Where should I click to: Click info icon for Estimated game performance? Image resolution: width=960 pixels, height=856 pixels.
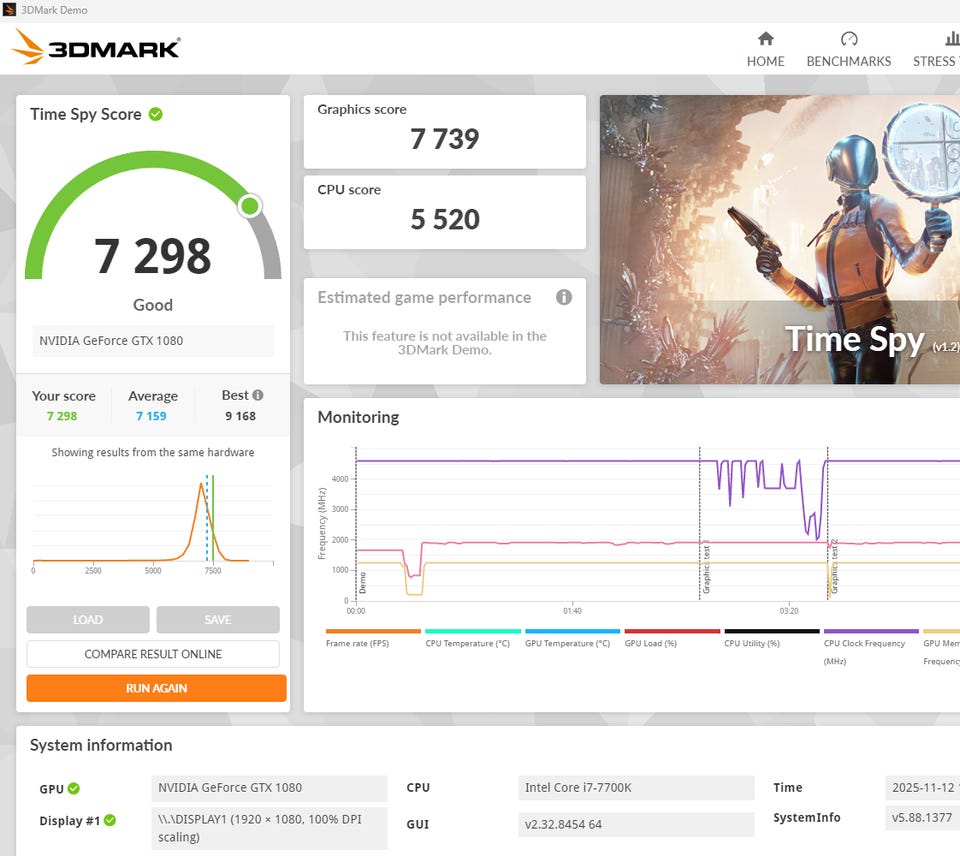564,297
